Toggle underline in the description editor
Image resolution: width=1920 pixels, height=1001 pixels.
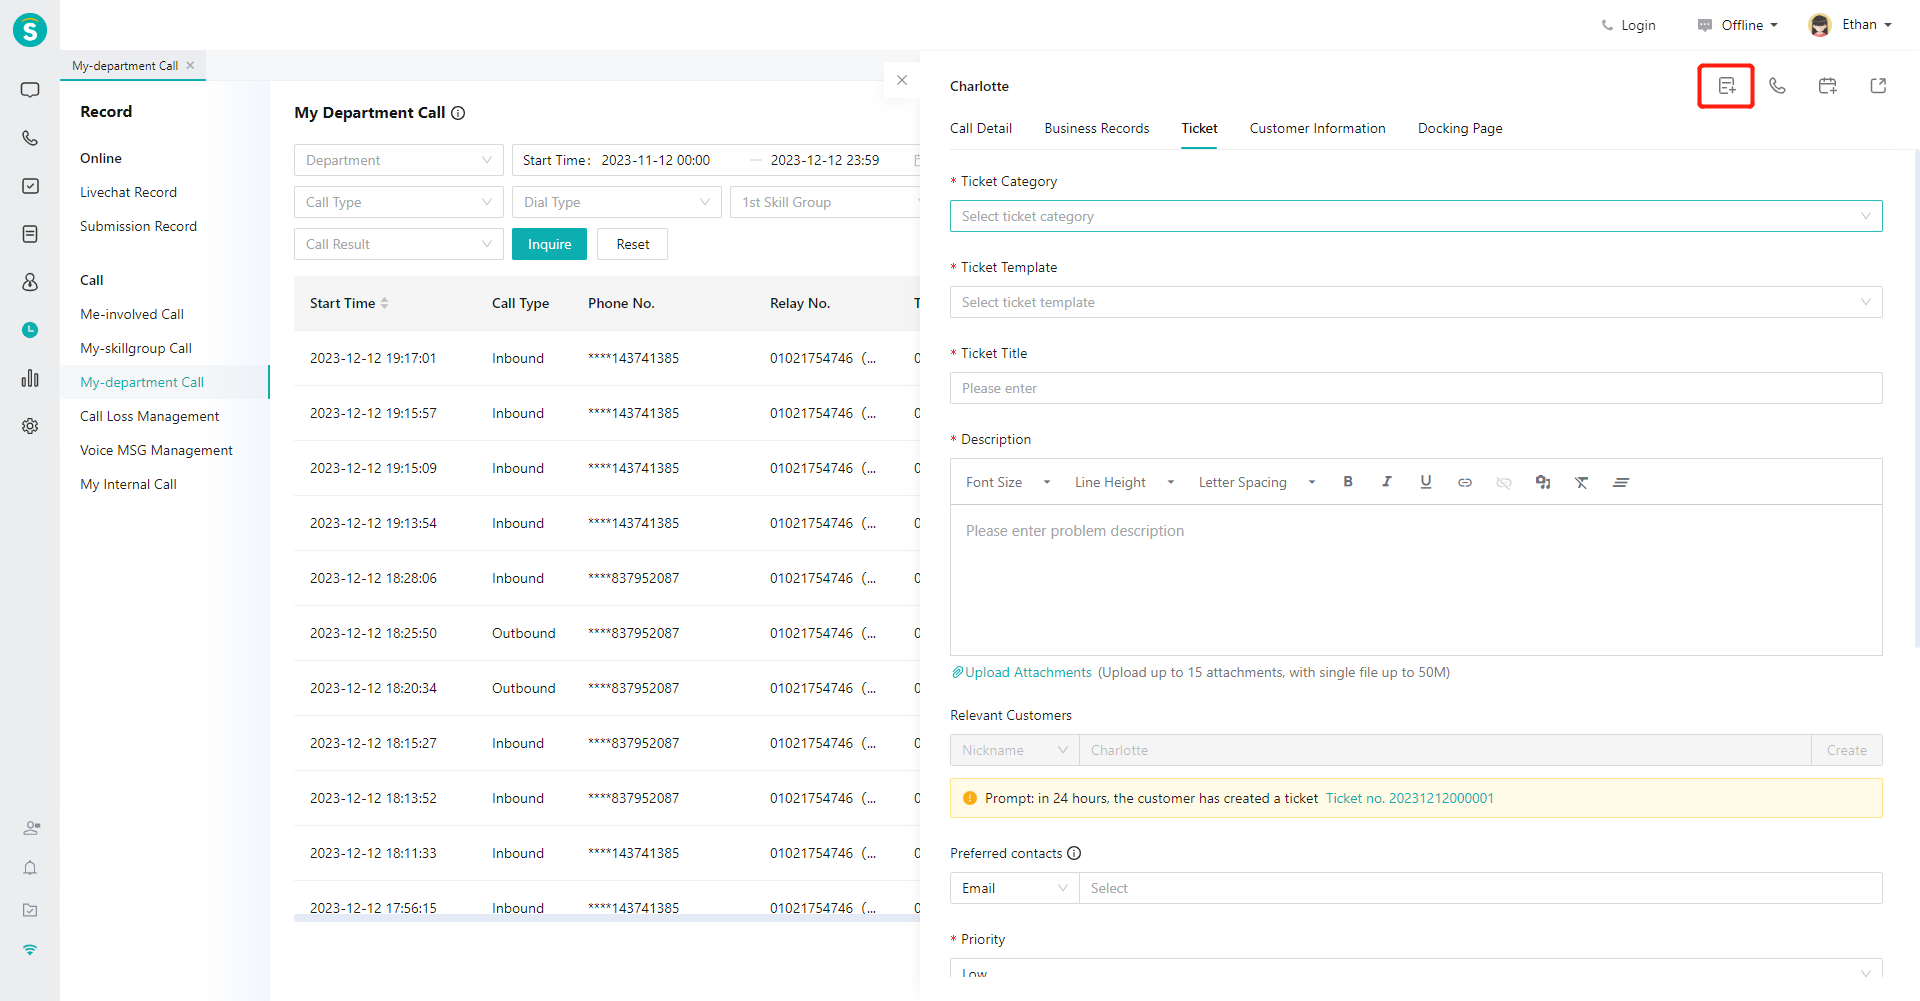click(x=1426, y=482)
